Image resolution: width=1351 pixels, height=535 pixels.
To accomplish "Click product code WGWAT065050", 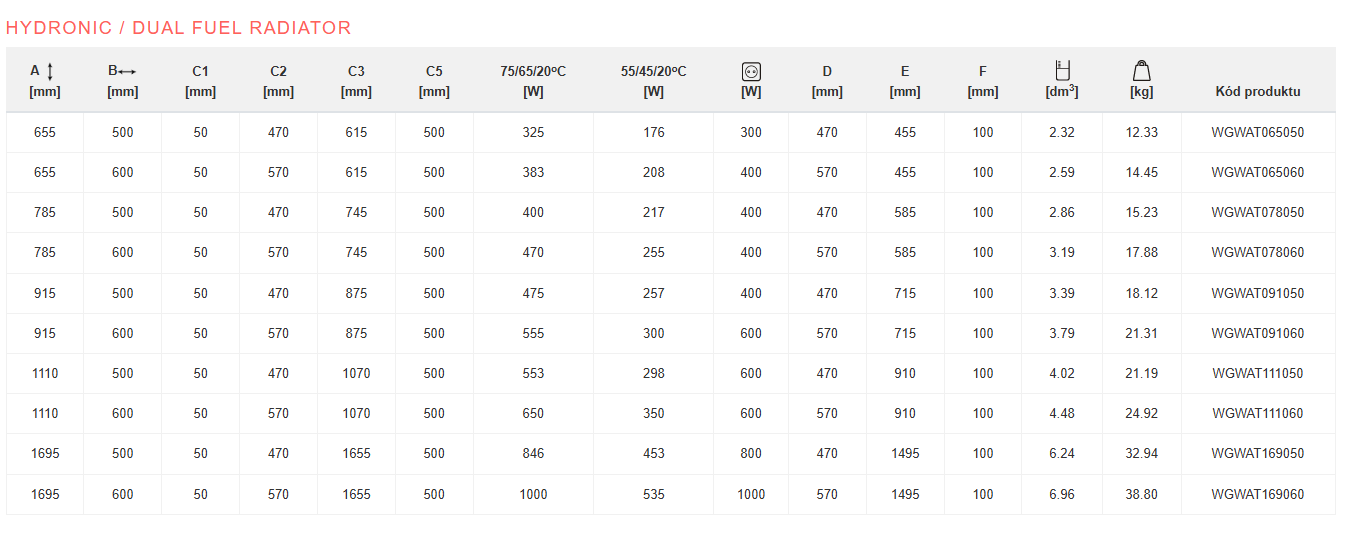I will (x=1257, y=132).
